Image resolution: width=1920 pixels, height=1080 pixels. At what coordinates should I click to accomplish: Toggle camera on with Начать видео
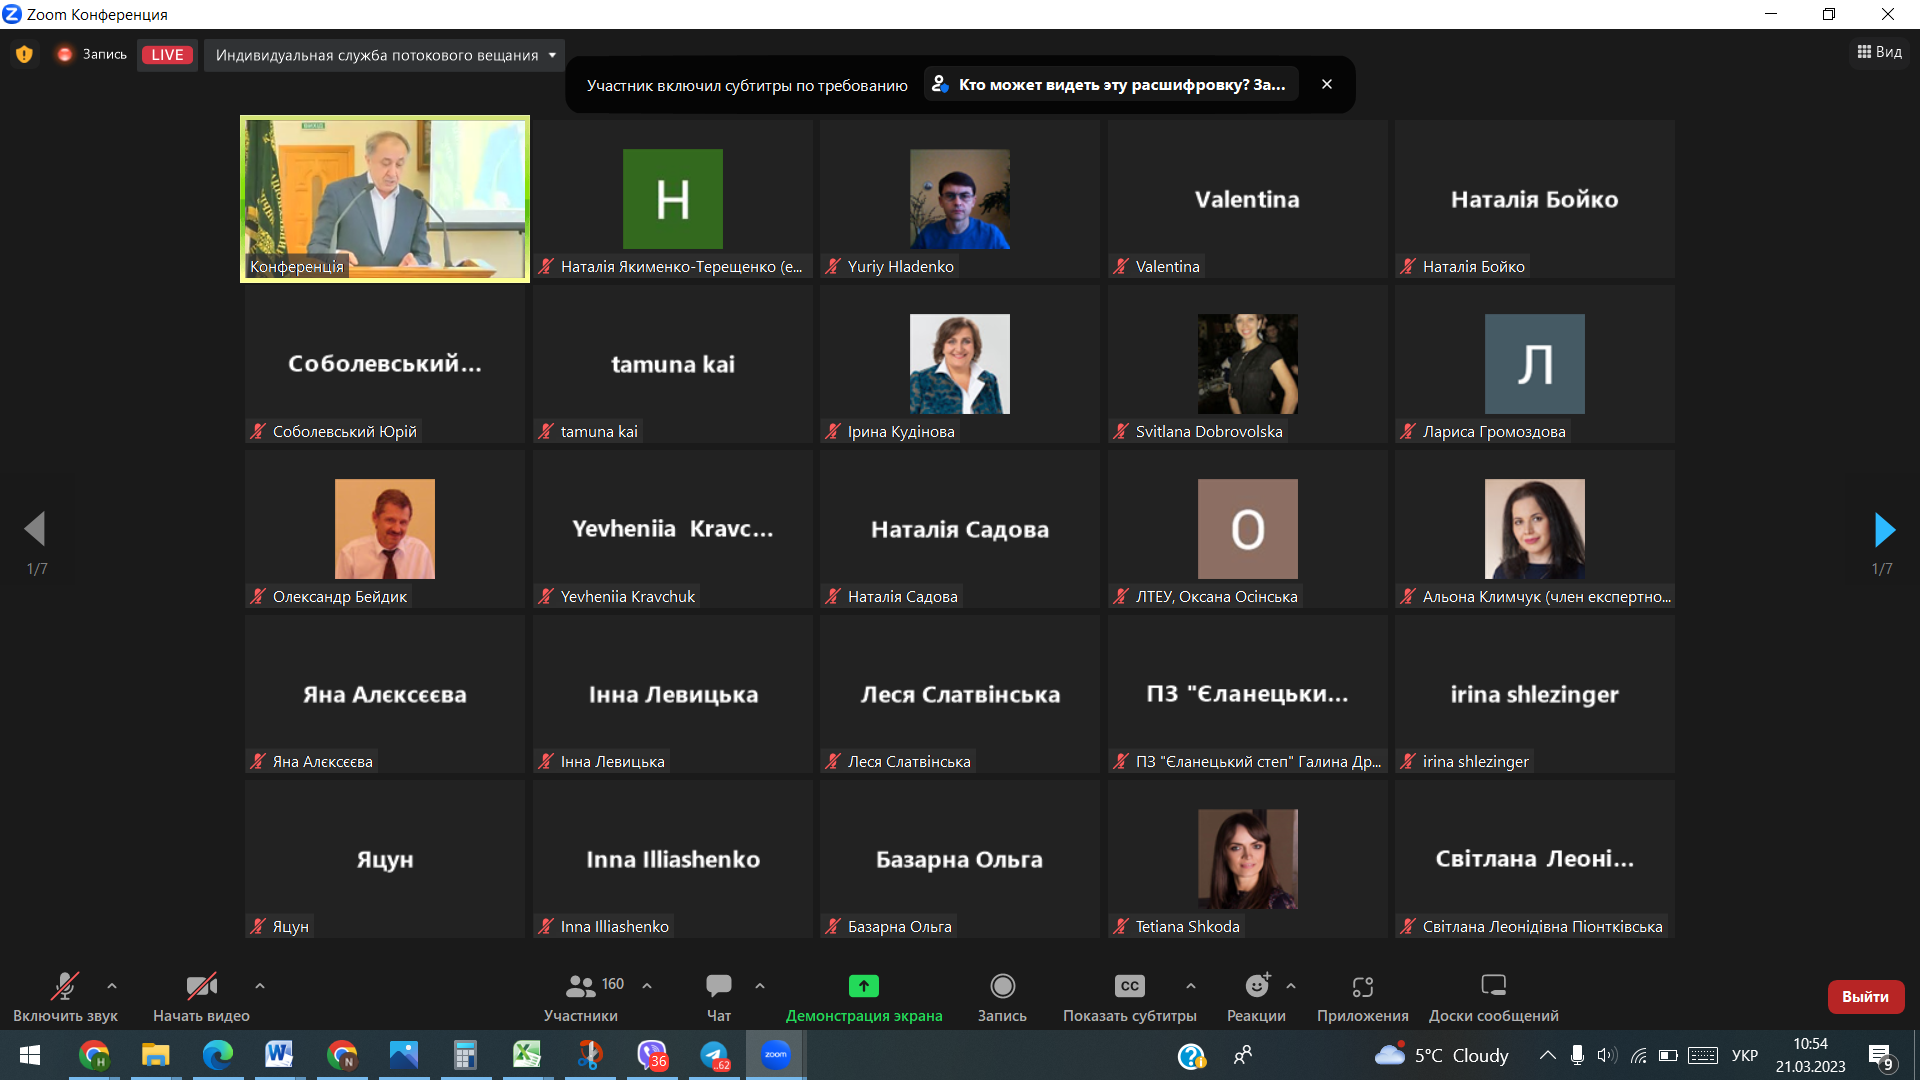[x=201, y=986]
